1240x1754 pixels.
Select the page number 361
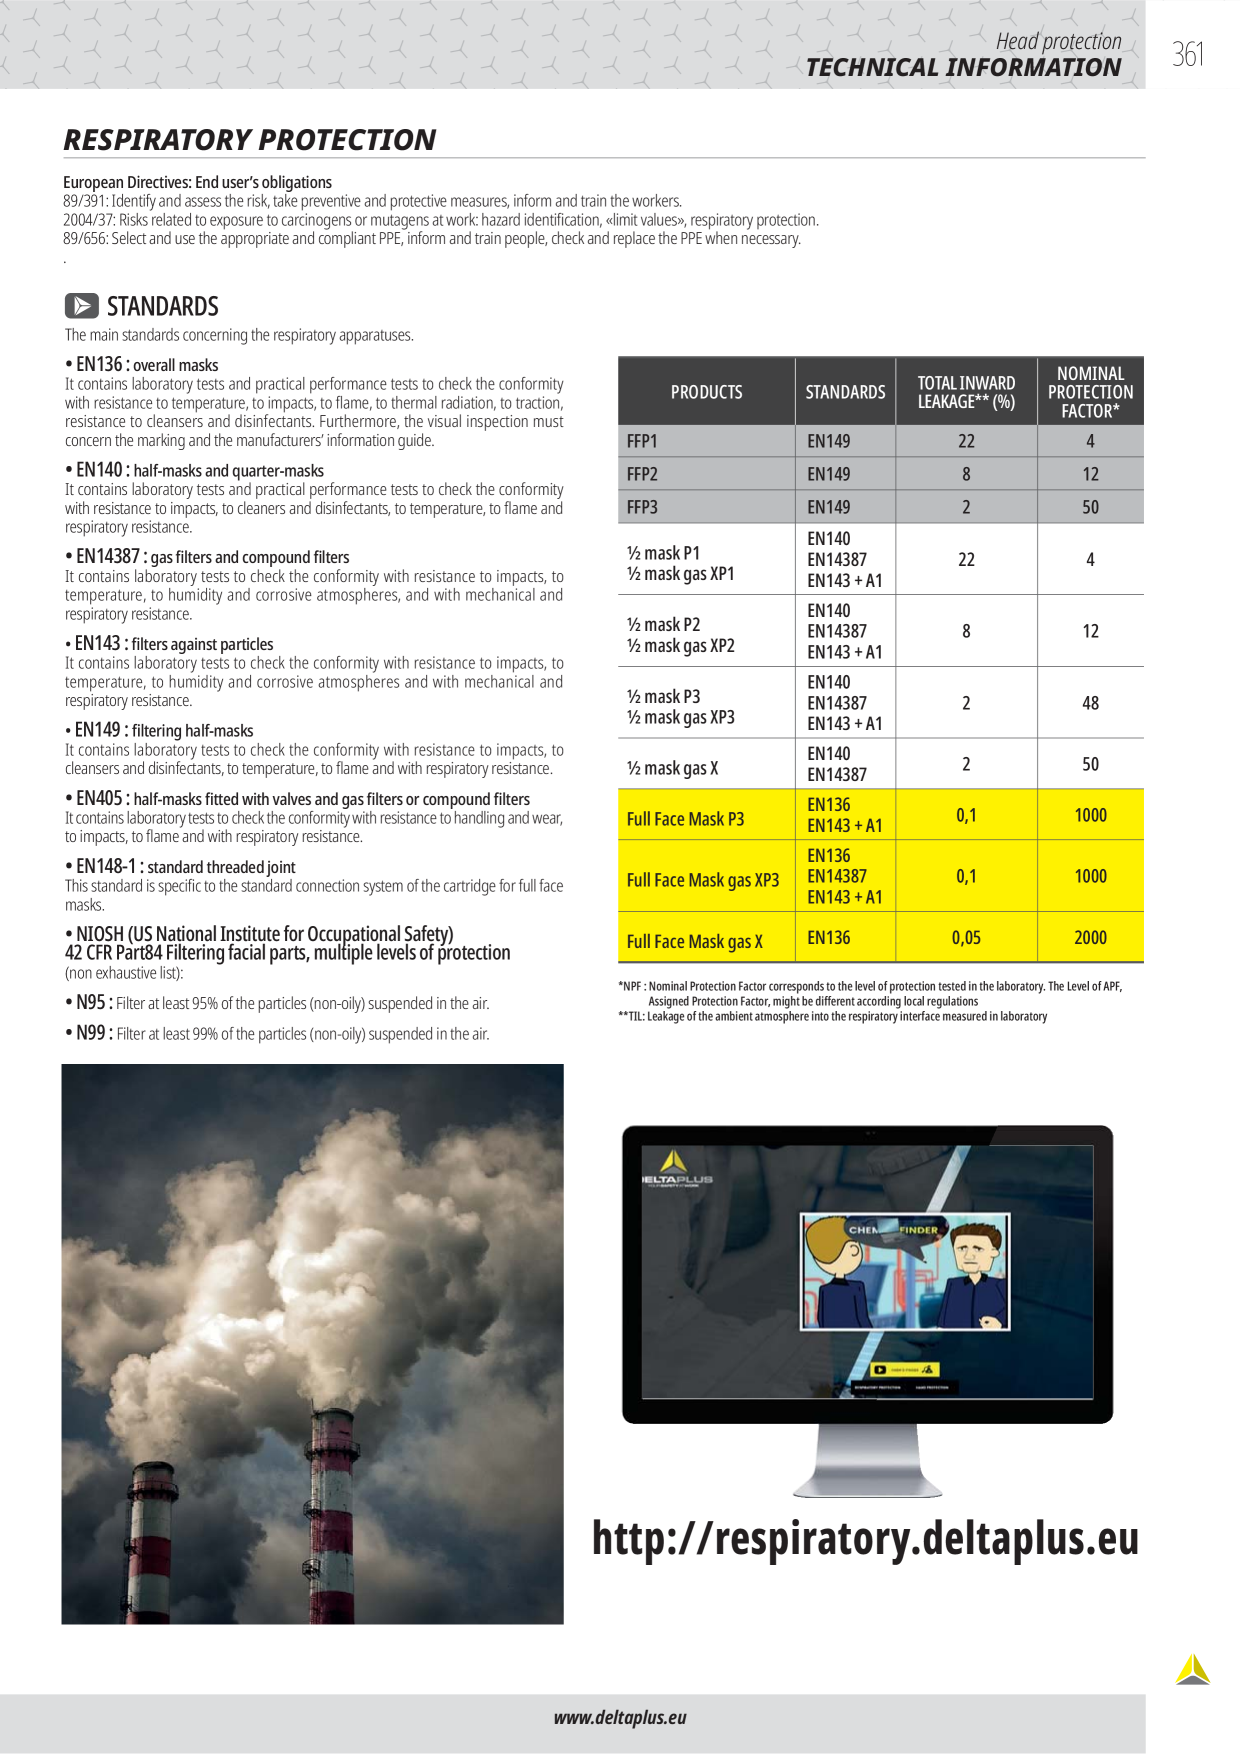tap(1188, 54)
